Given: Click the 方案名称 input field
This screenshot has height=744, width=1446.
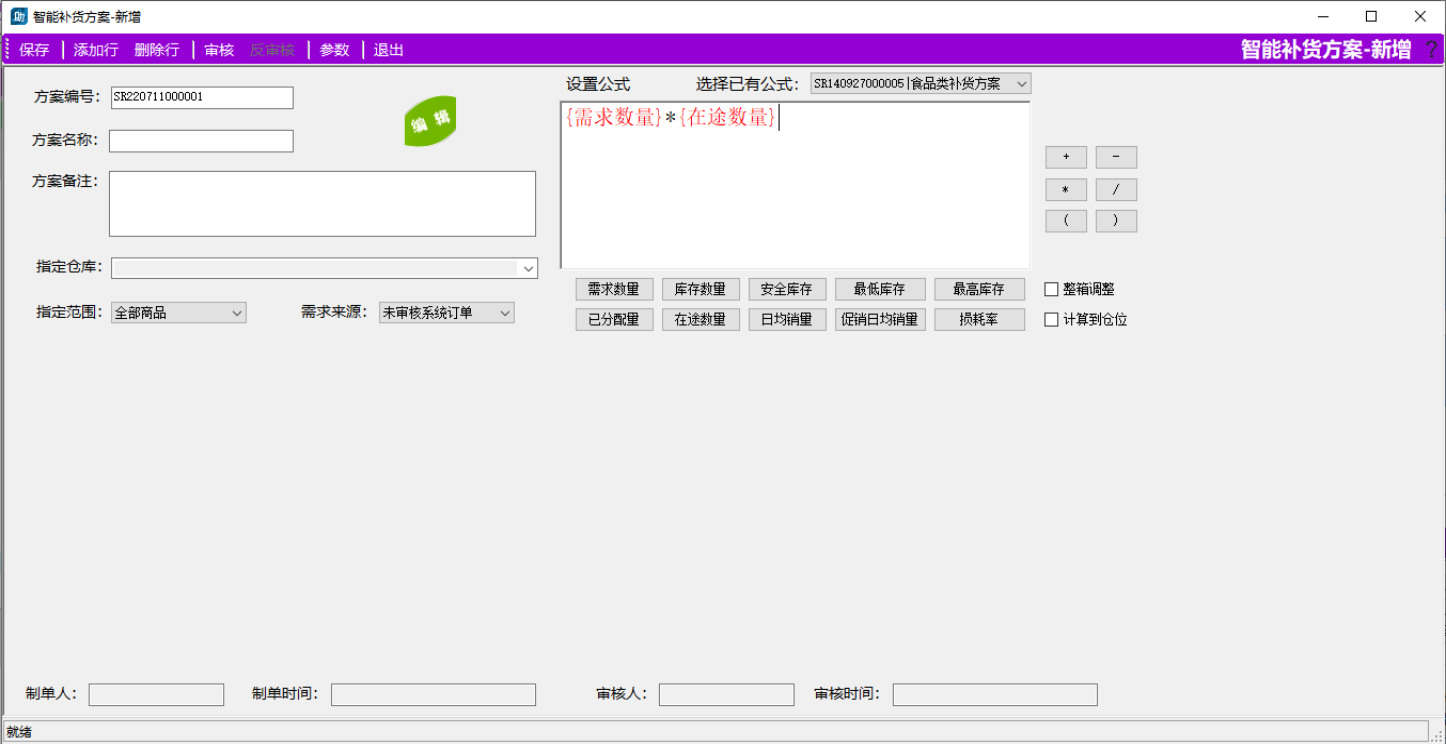Looking at the screenshot, I should (201, 141).
